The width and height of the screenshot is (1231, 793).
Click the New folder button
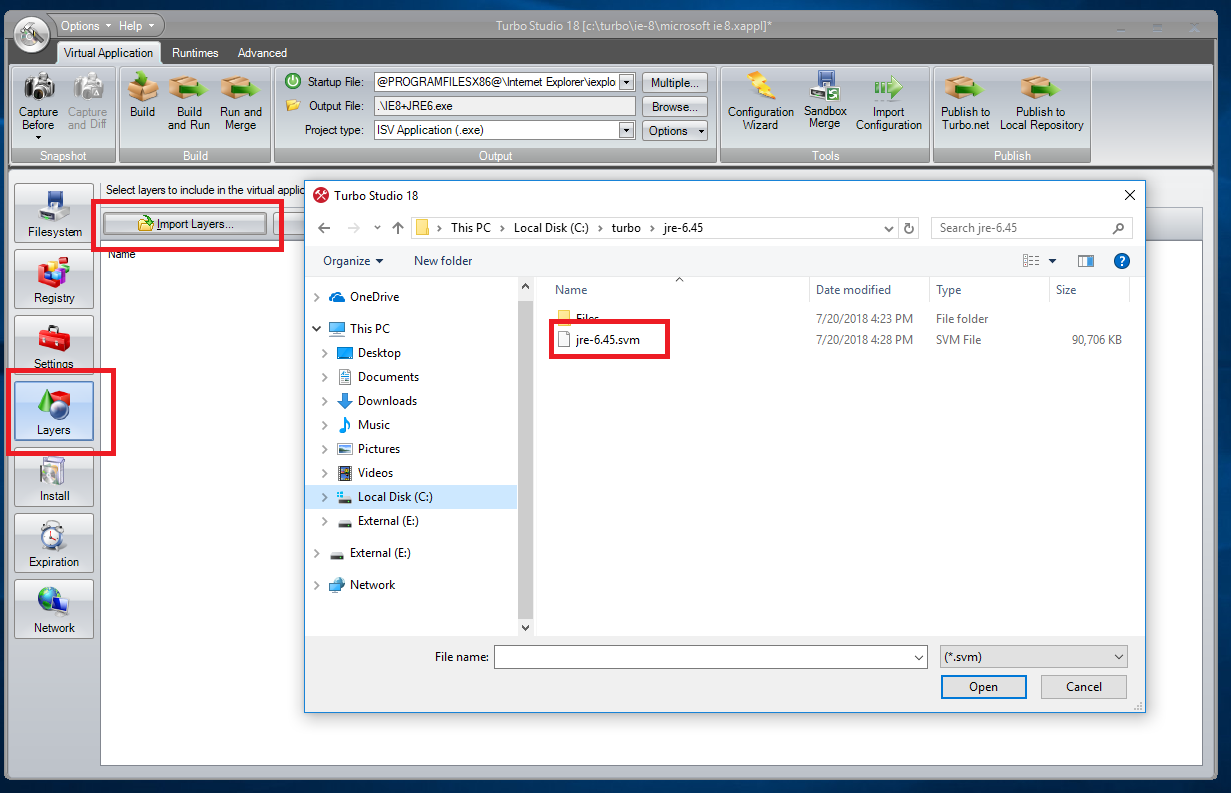443,261
